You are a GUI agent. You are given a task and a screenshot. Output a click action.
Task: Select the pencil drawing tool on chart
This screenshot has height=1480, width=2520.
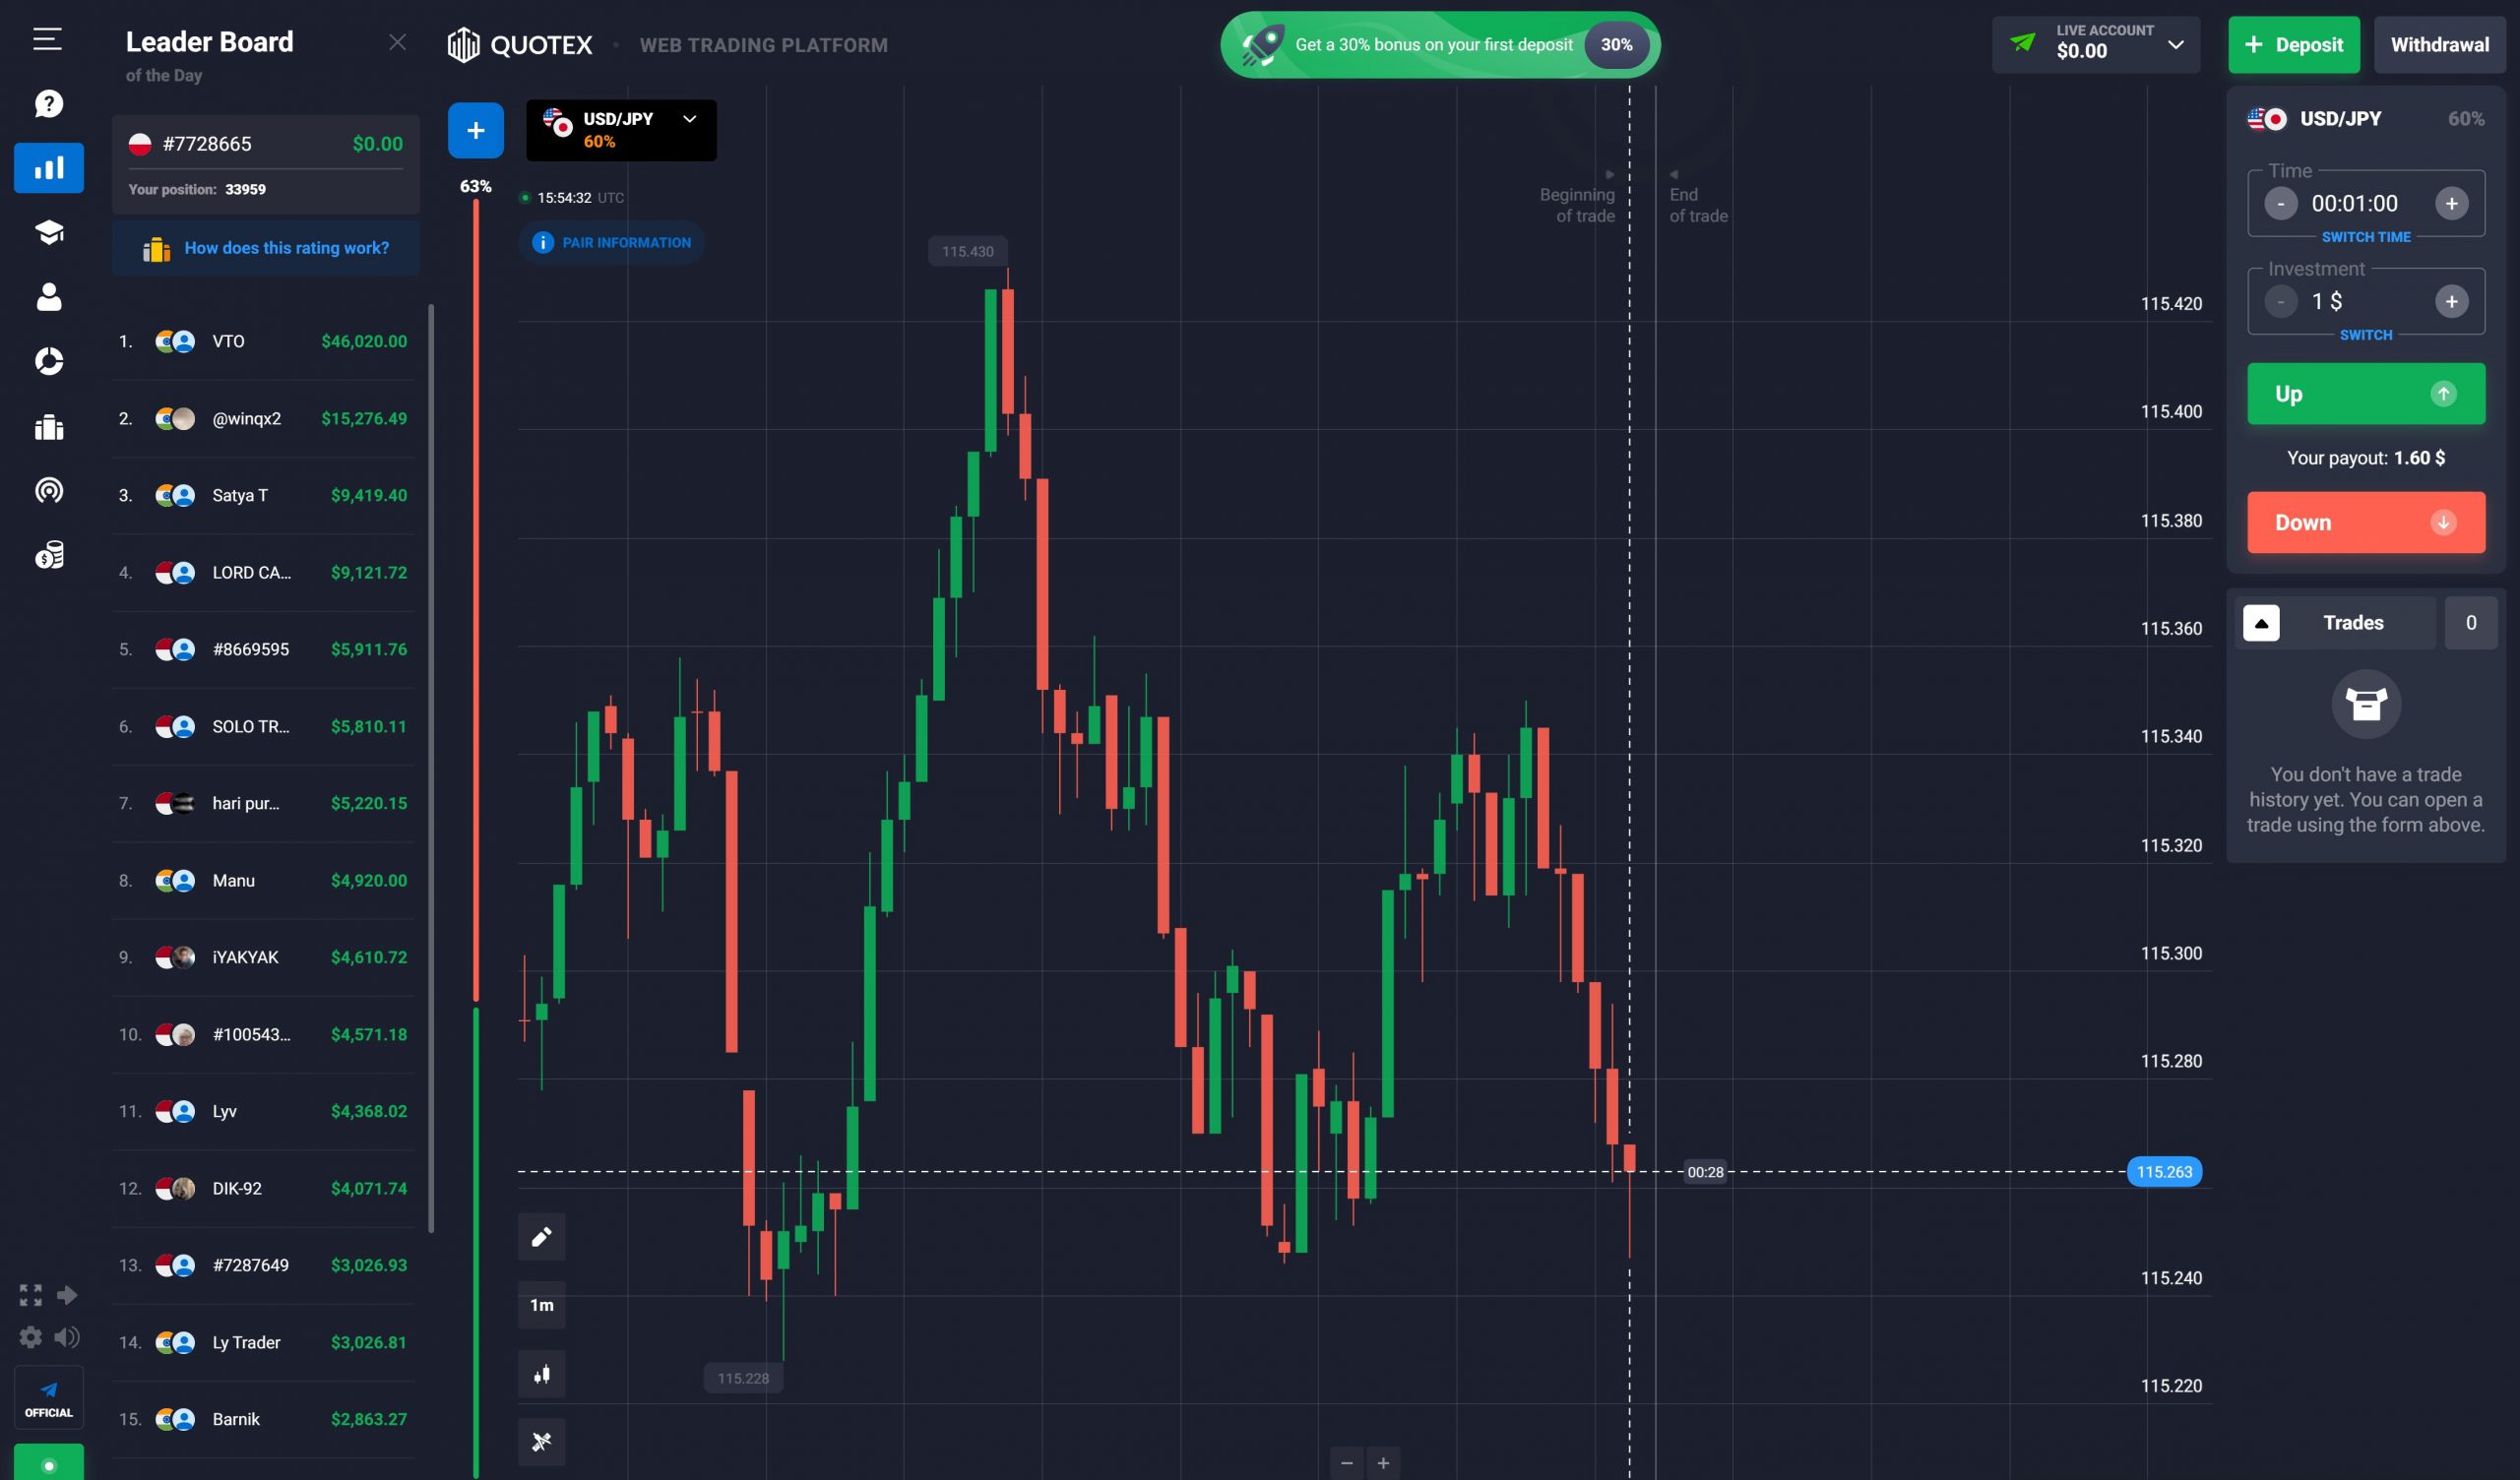click(541, 1236)
